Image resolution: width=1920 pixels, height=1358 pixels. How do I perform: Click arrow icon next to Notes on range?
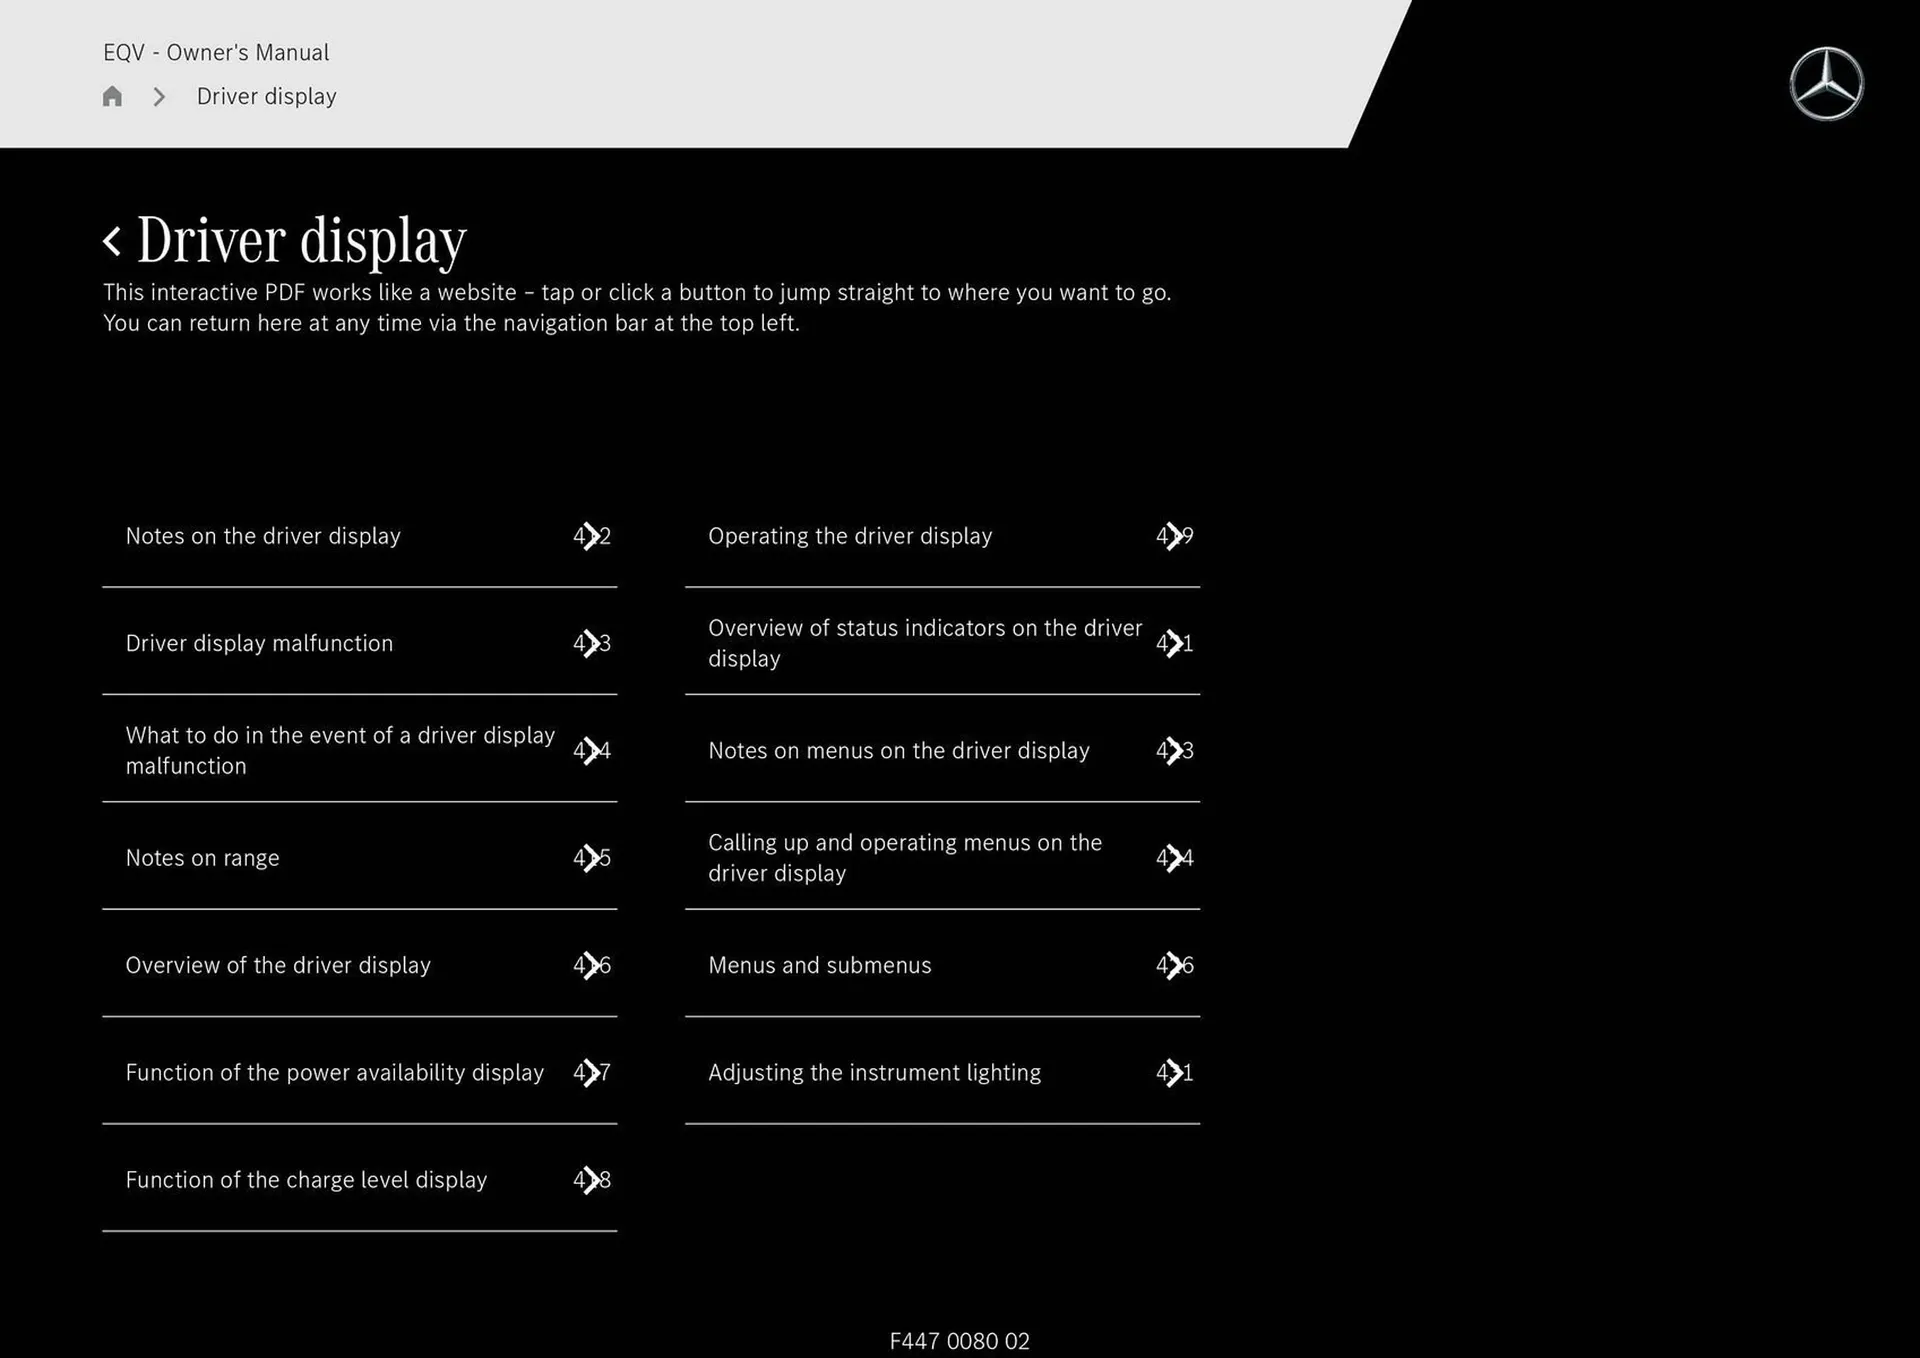(x=592, y=858)
